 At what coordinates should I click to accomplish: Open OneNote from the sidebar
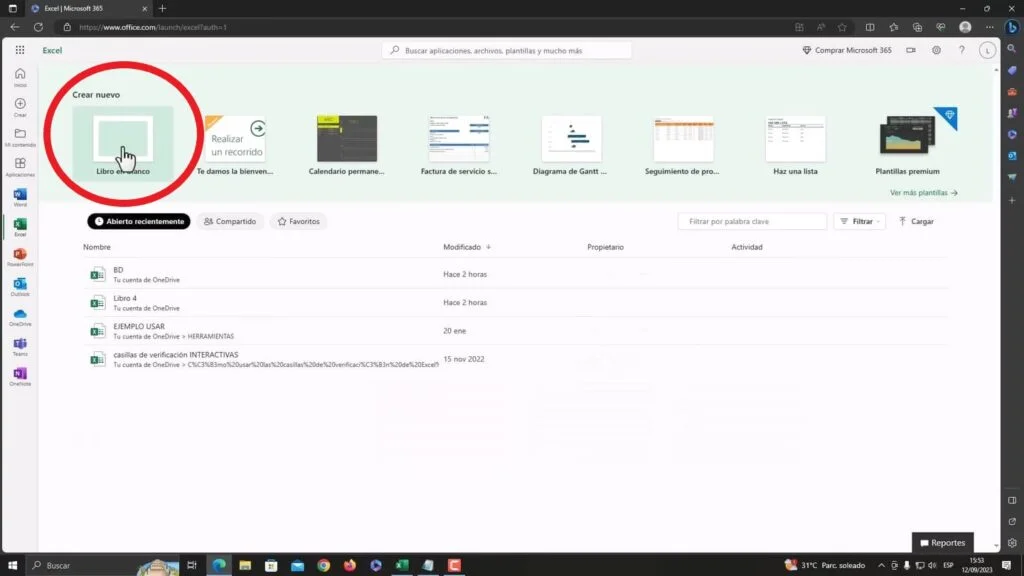point(20,376)
